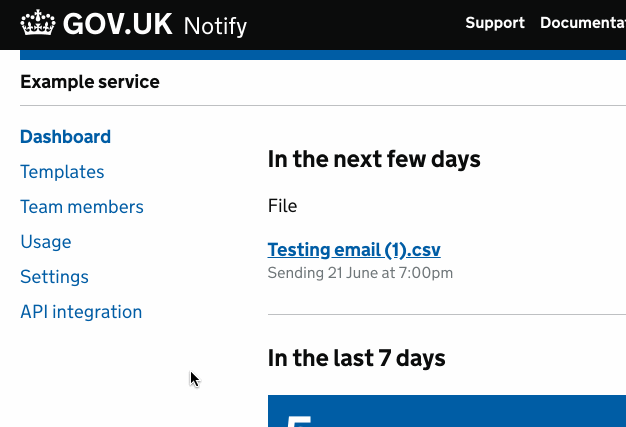Go to the Support page
Image resolution: width=626 pixels, height=427 pixels.
[x=495, y=23]
